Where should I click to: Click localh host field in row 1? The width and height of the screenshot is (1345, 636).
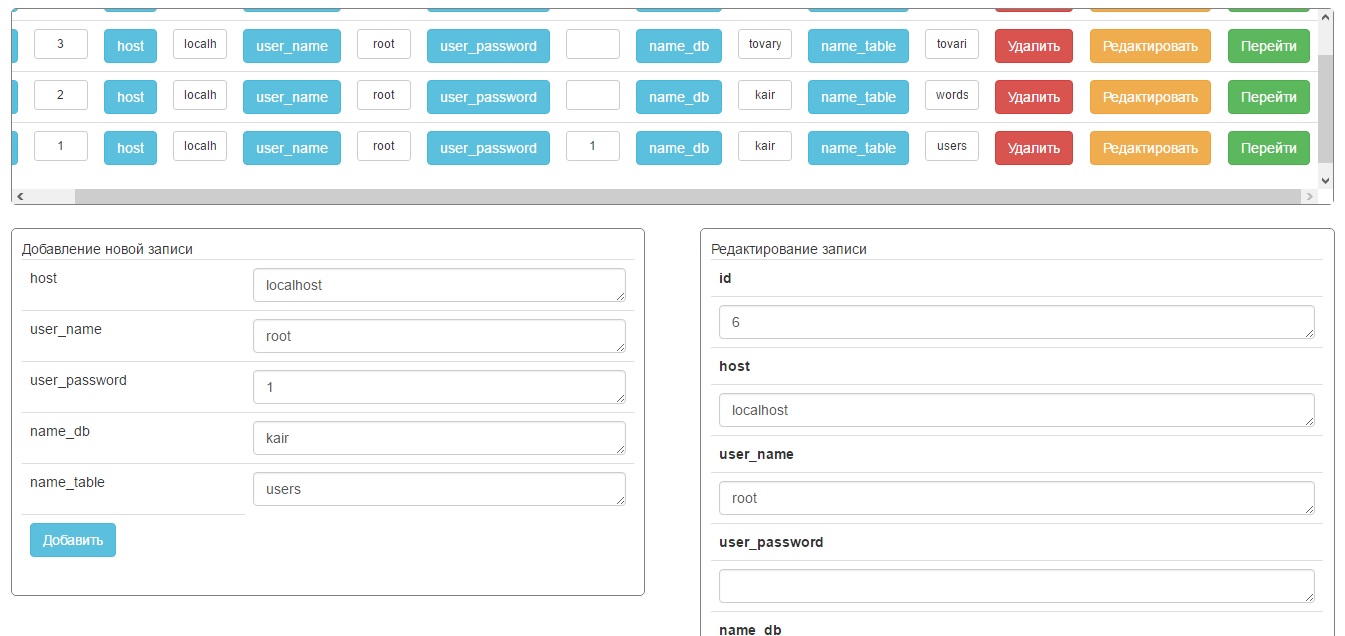200,146
